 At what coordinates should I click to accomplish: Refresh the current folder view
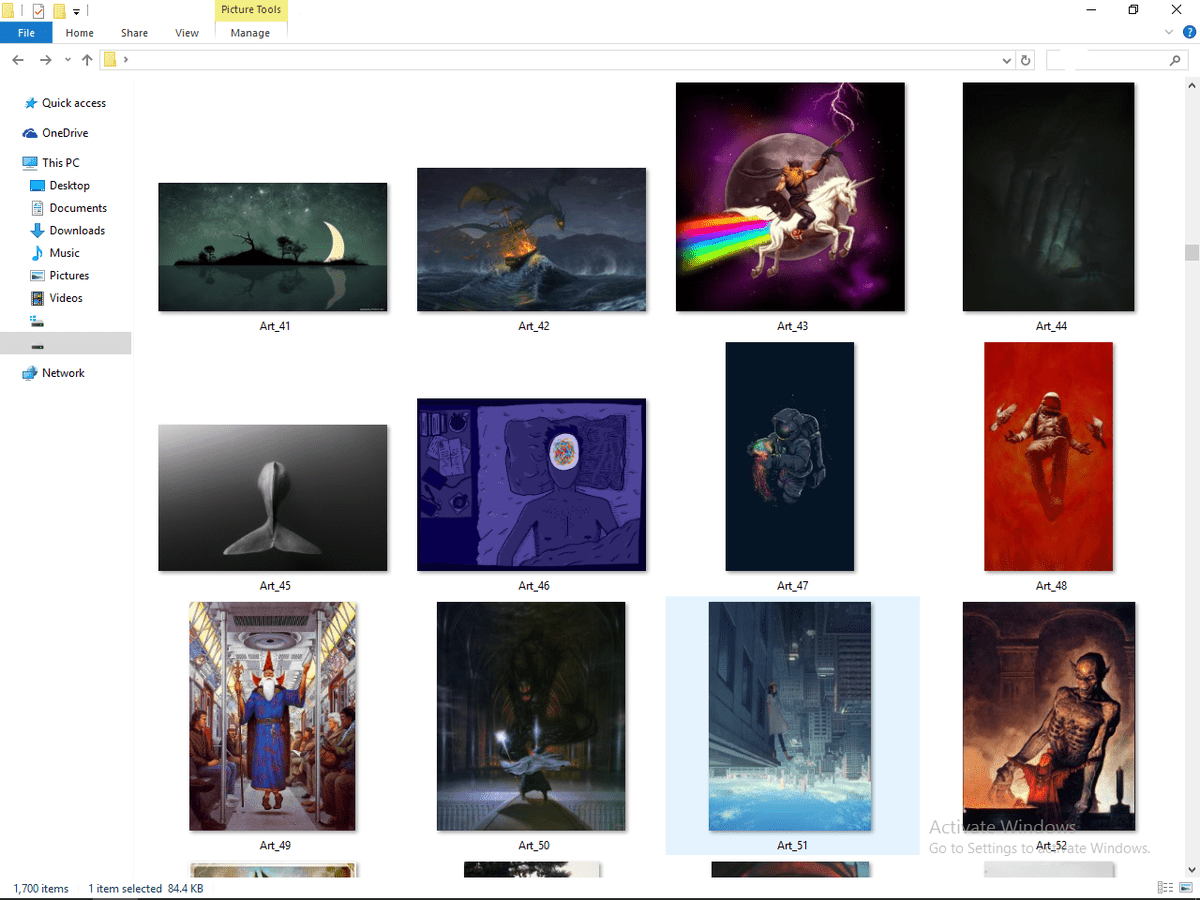point(1025,60)
